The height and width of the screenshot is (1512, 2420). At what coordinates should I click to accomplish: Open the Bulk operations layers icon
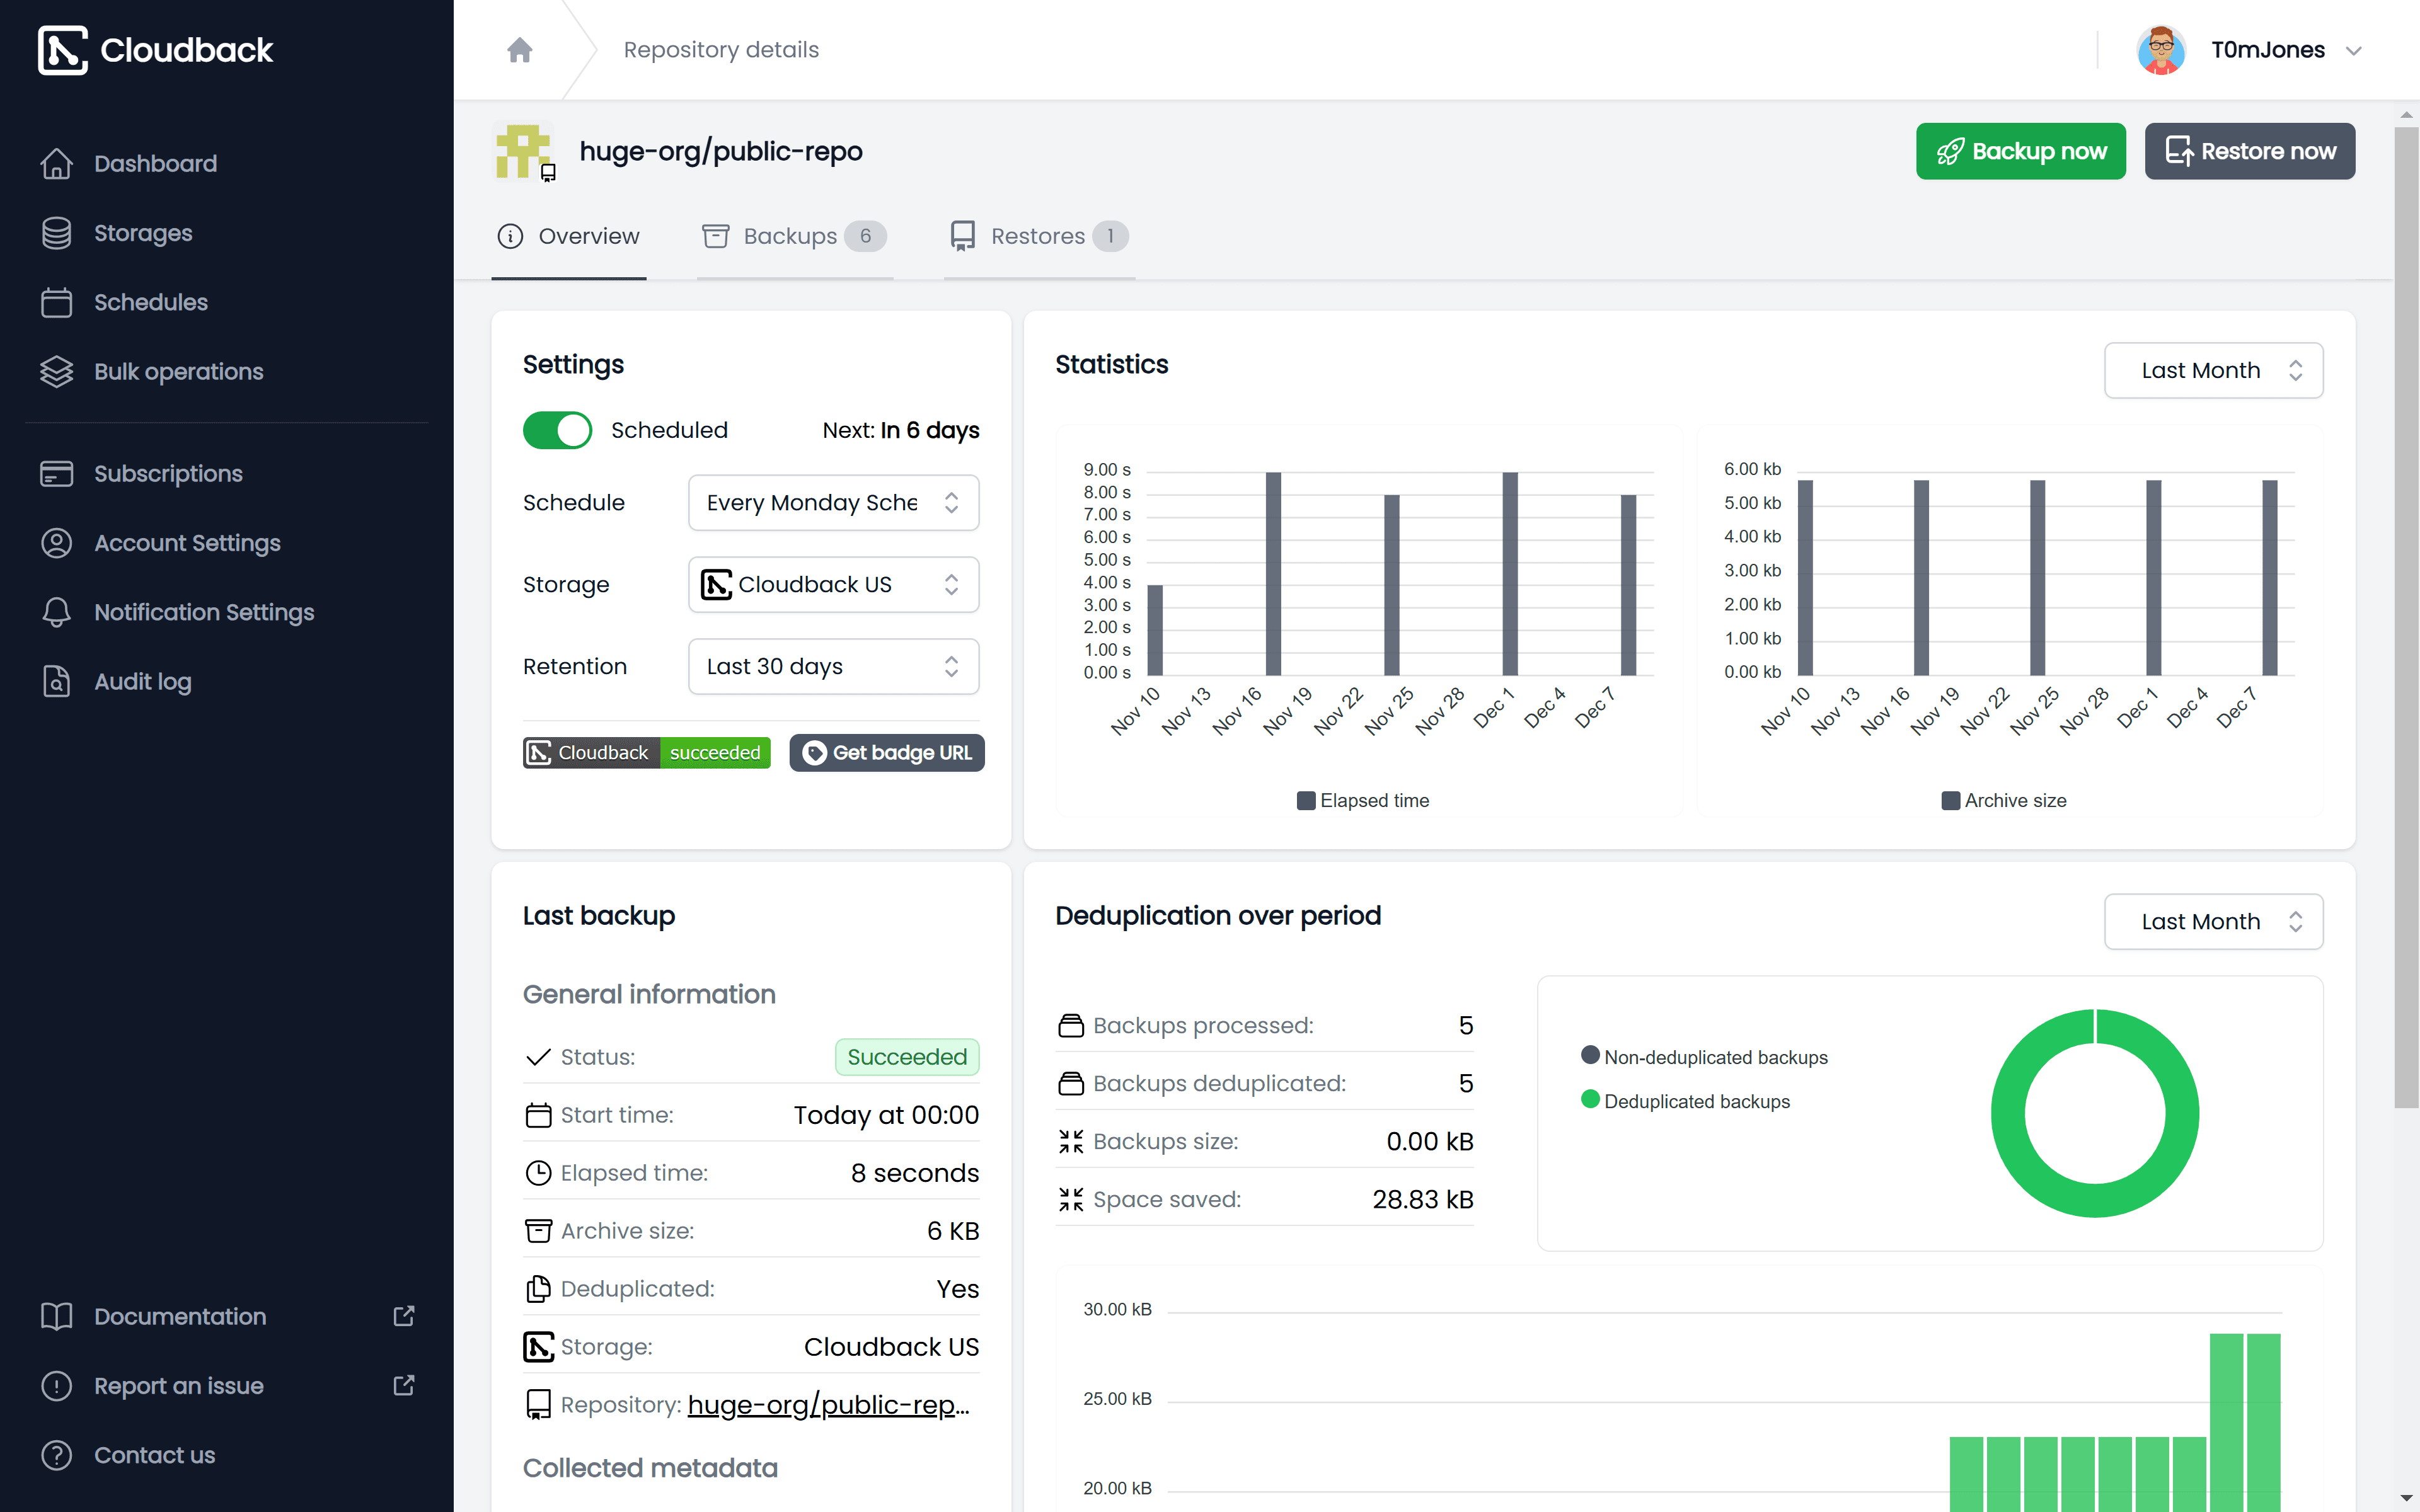(x=56, y=371)
